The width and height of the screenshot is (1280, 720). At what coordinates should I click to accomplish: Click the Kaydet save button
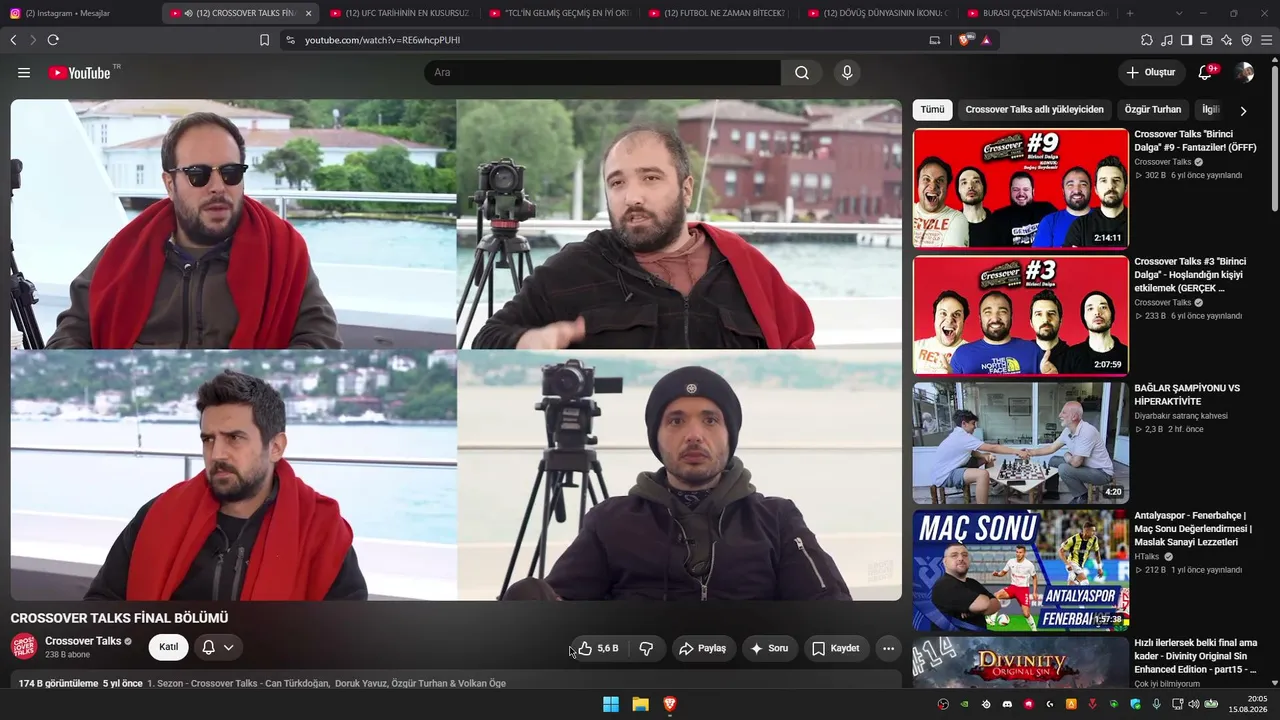pyautogui.click(x=836, y=648)
